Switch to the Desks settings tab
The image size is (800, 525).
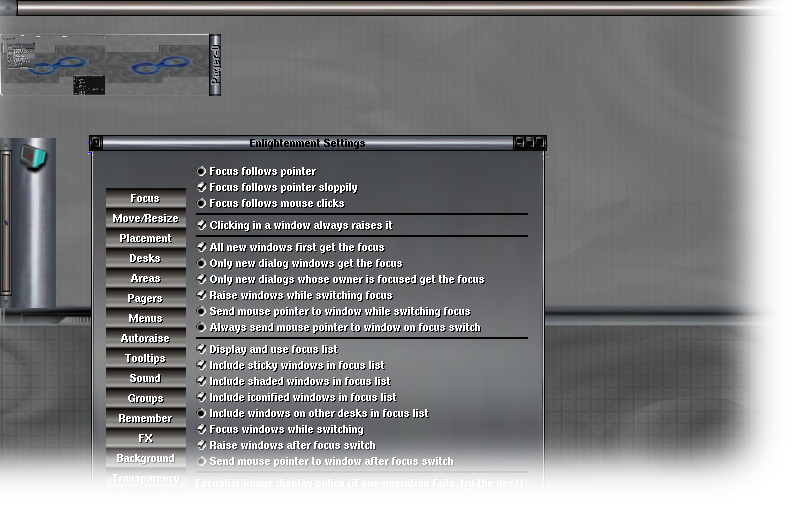pos(145,258)
